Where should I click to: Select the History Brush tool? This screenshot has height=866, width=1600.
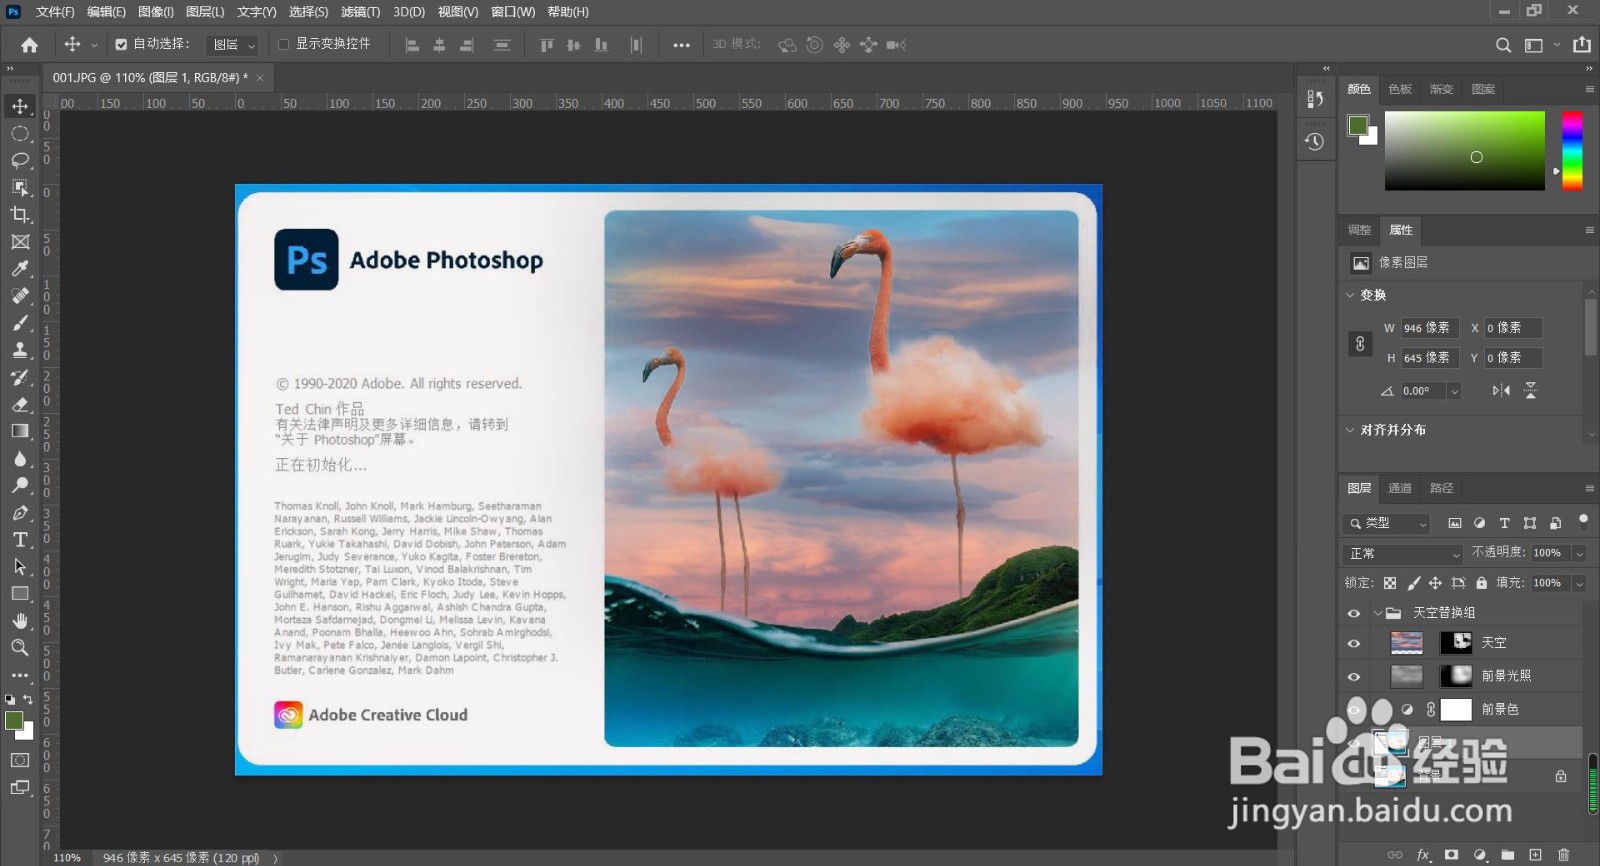click(x=20, y=377)
